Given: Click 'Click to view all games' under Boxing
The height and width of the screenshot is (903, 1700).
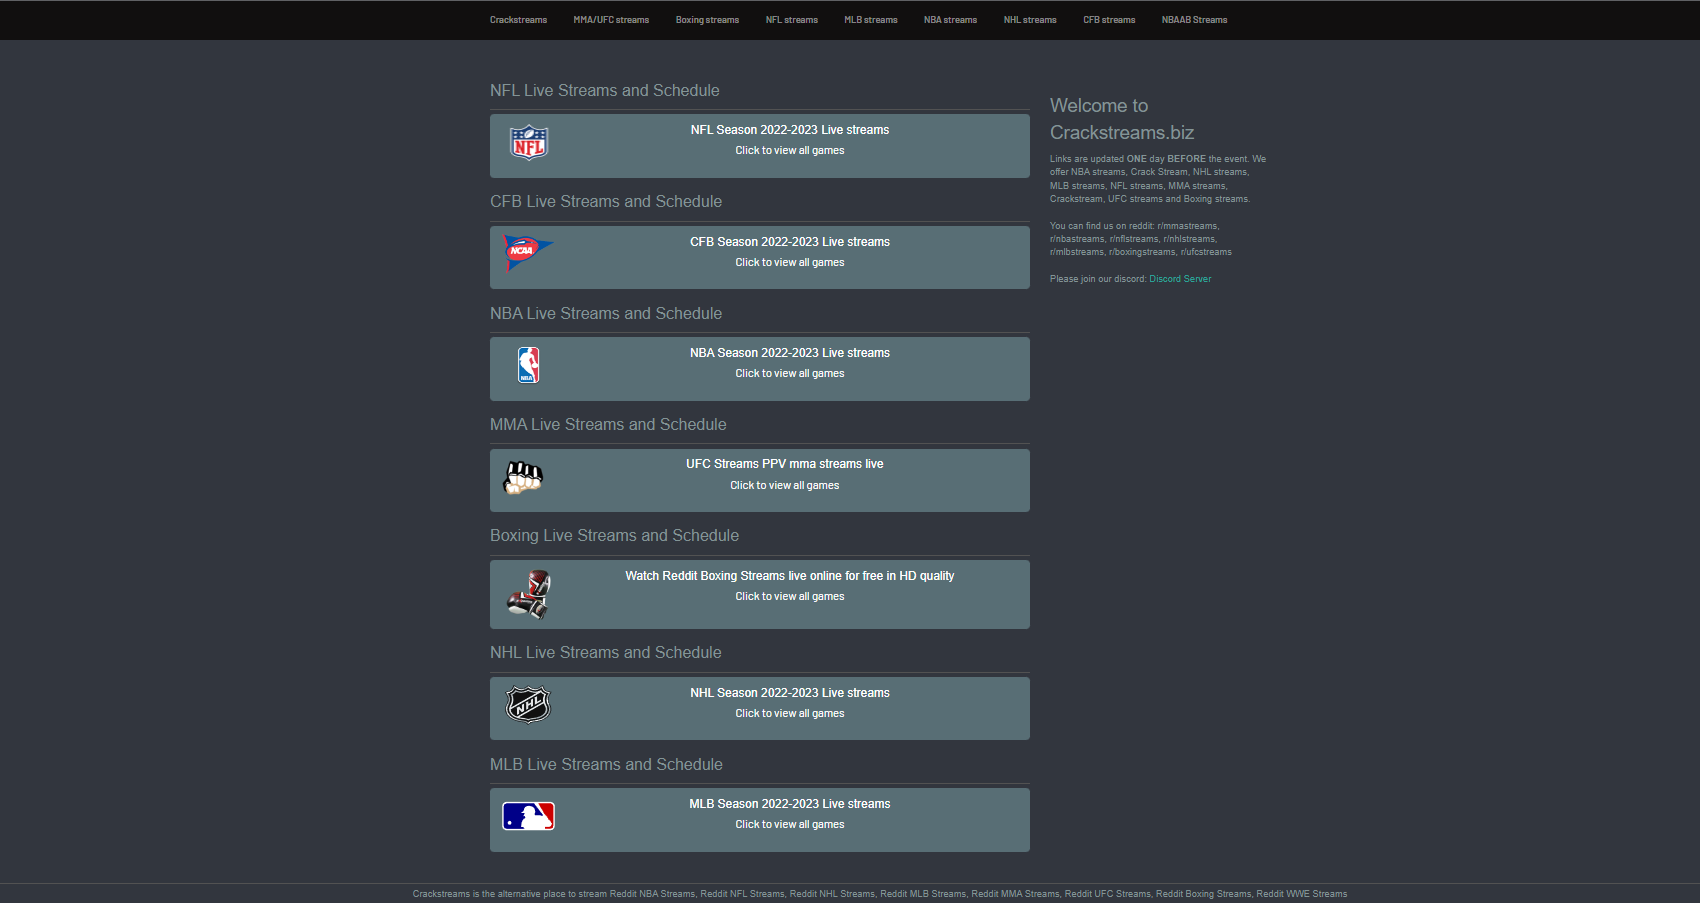Looking at the screenshot, I should pyautogui.click(x=790, y=597).
